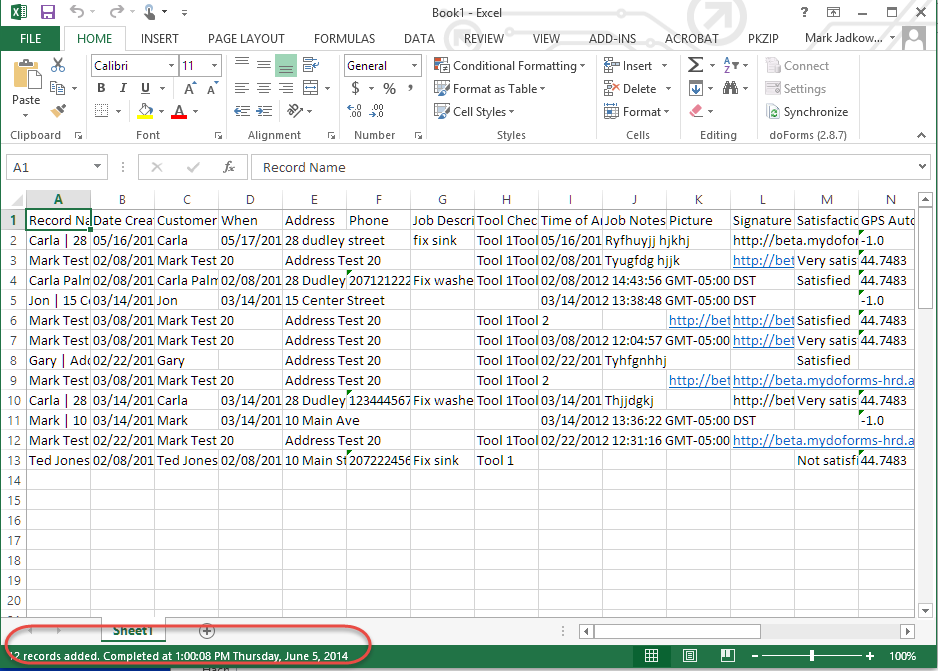The image size is (938, 671).
Task: Click the Cut scissors icon
Action: [58, 65]
